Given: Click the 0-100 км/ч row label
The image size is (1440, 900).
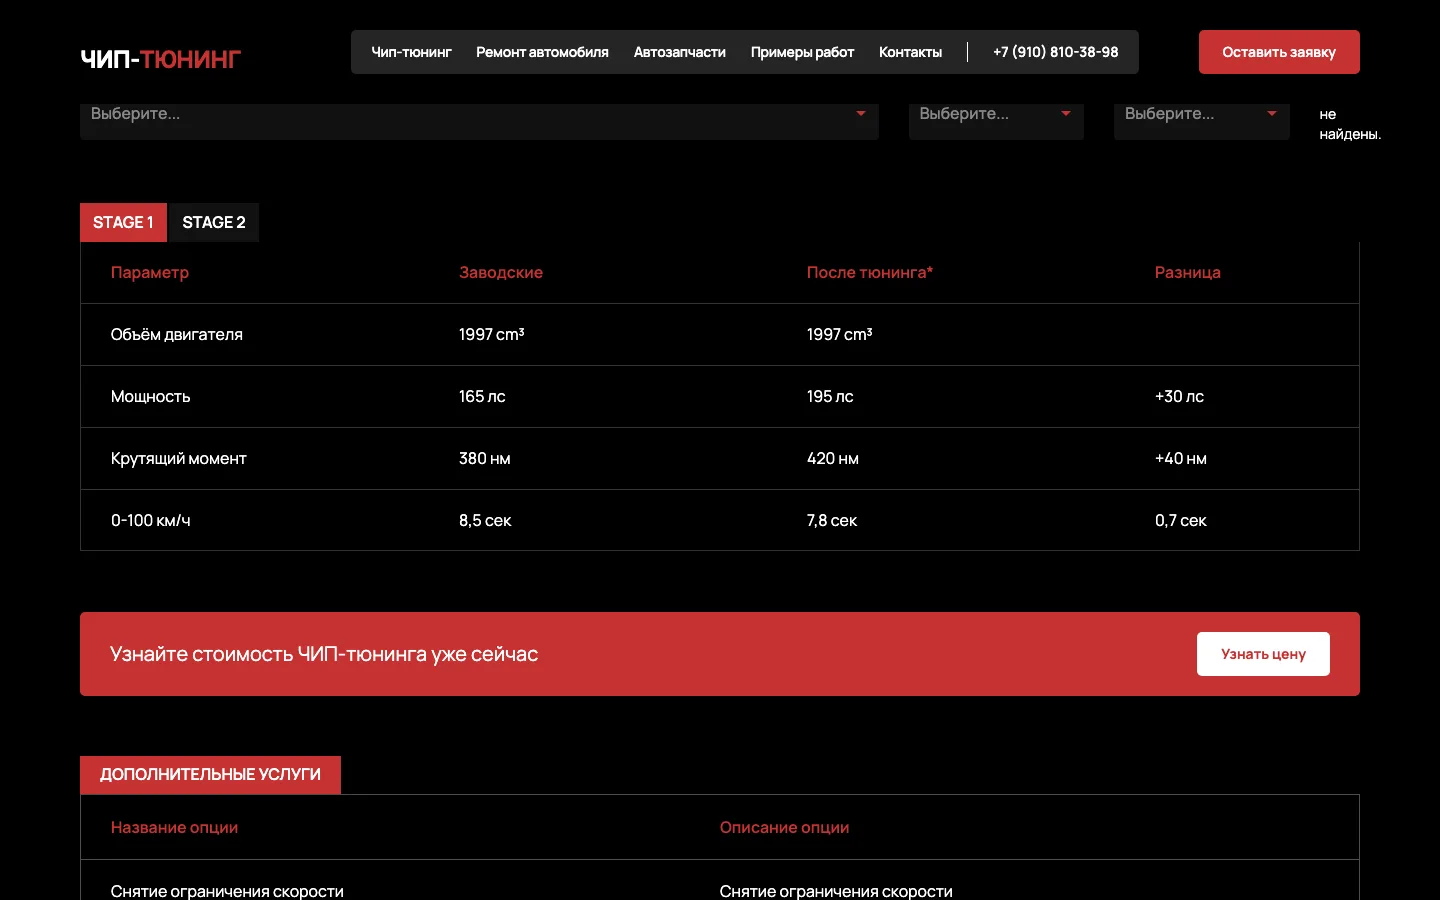Looking at the screenshot, I should 151,520.
